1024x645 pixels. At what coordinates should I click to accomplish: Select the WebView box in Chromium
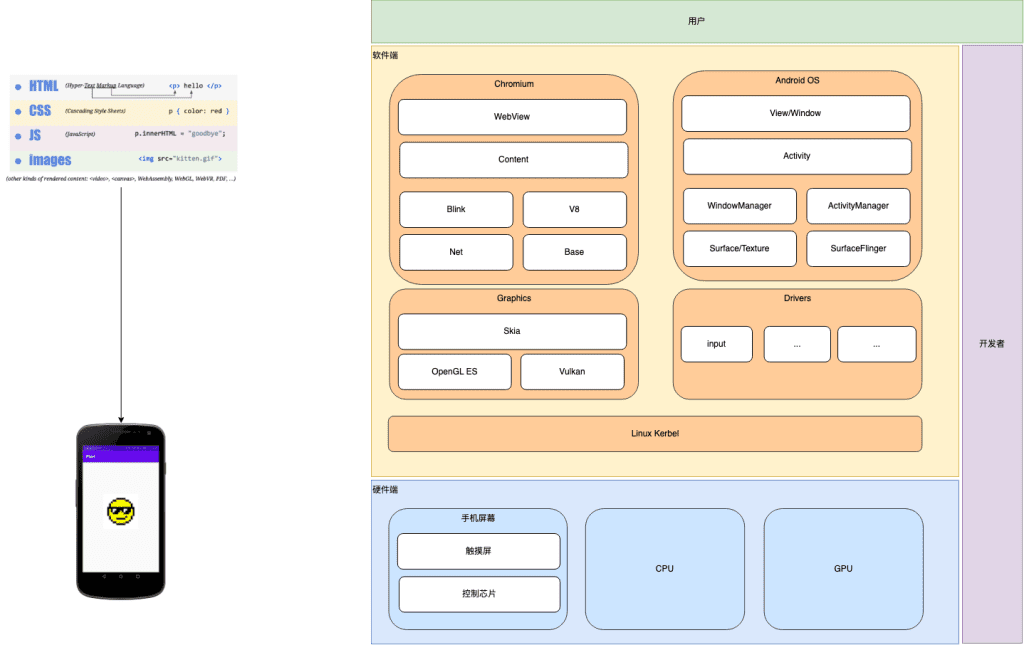click(x=512, y=117)
